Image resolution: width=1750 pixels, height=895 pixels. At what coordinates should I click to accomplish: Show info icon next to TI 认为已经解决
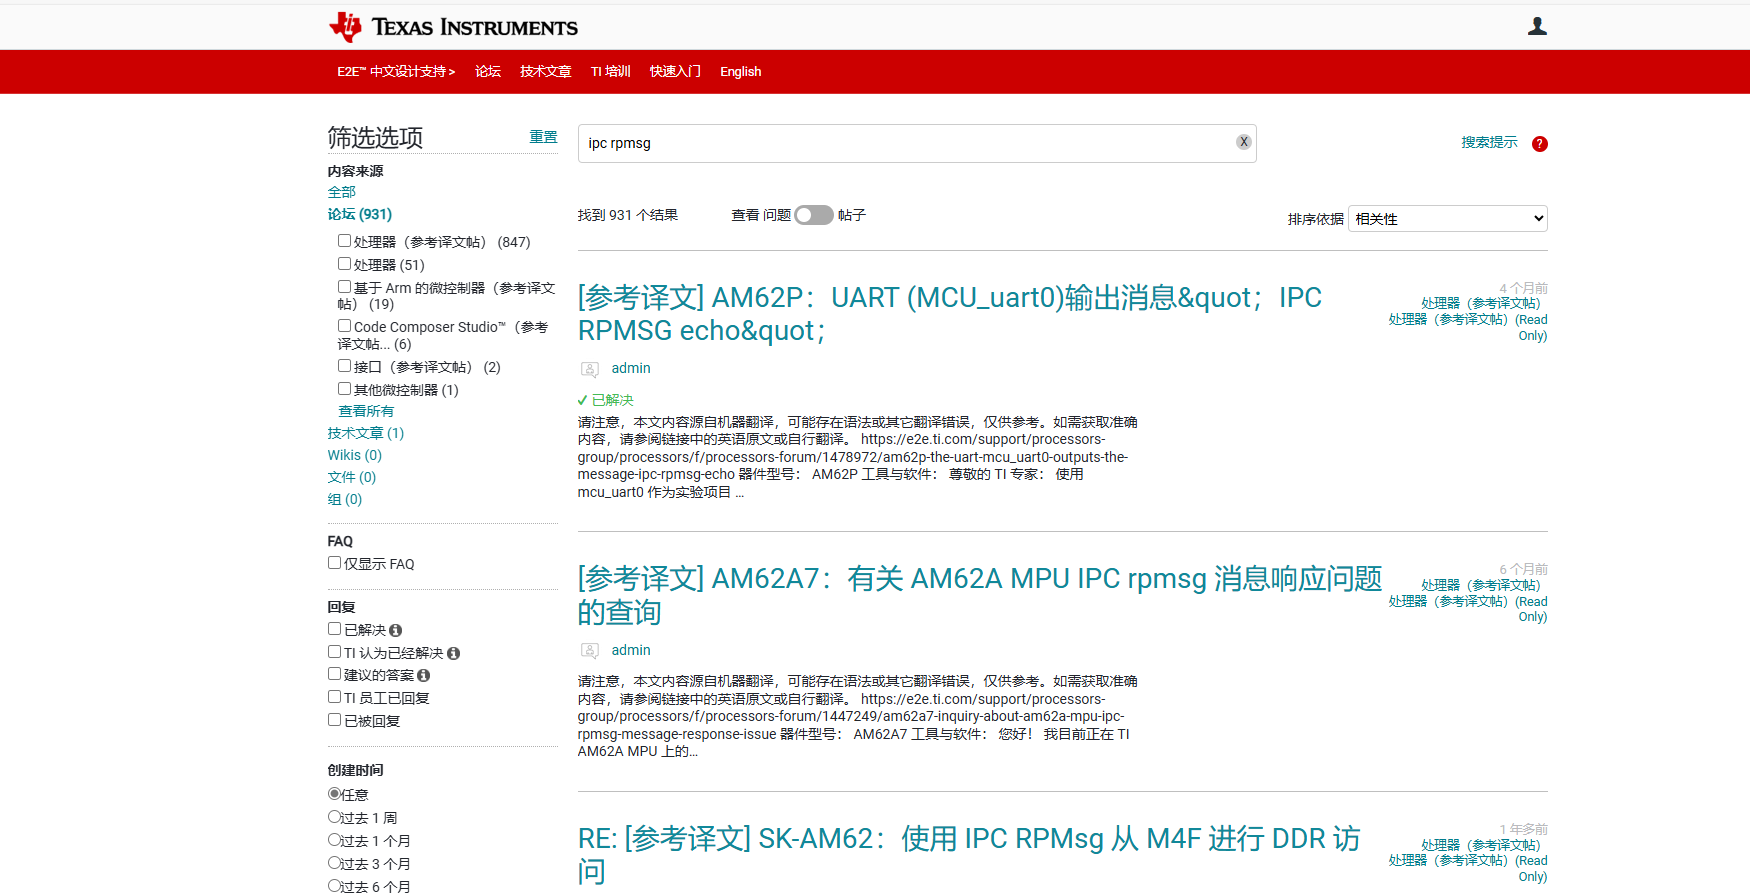[x=454, y=654]
